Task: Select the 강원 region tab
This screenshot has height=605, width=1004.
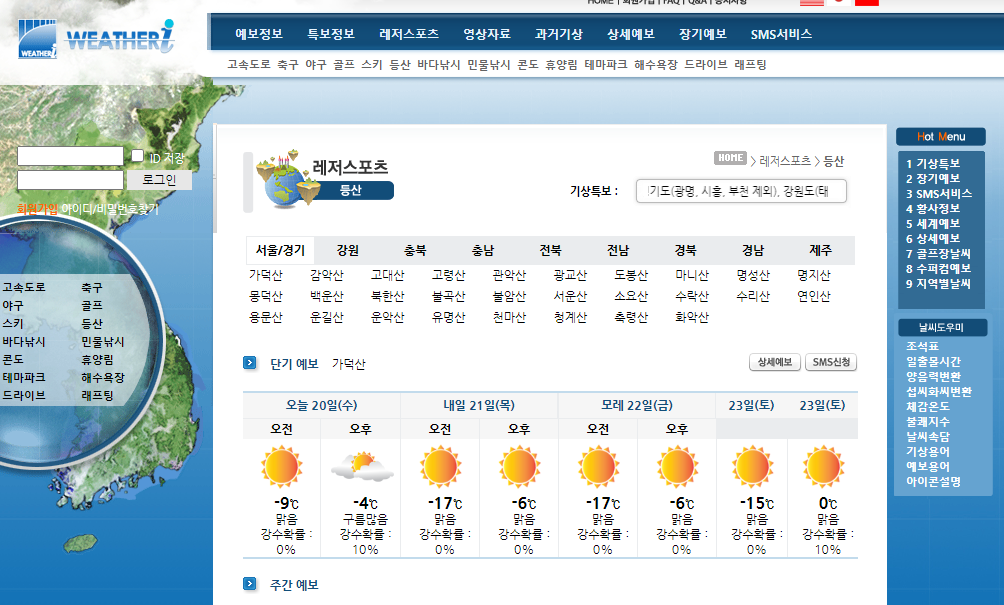Action: (348, 250)
